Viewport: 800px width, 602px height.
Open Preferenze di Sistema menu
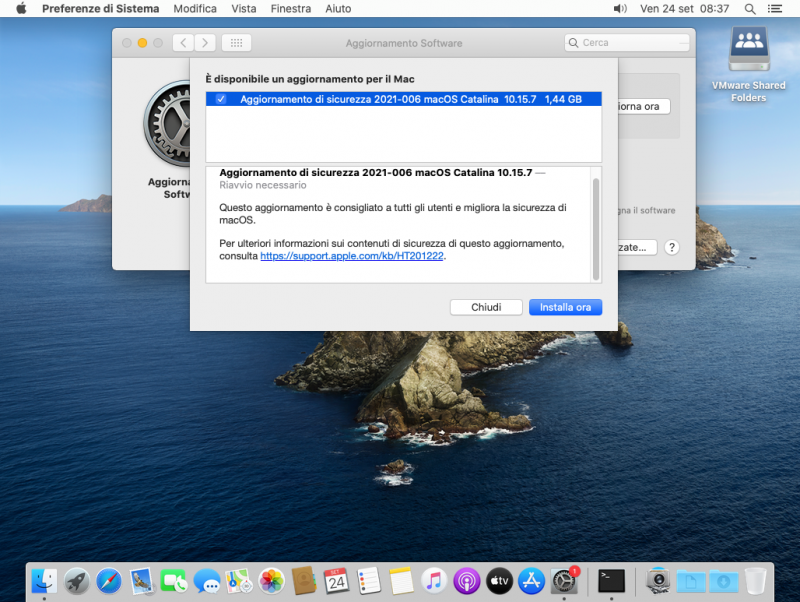101,9
